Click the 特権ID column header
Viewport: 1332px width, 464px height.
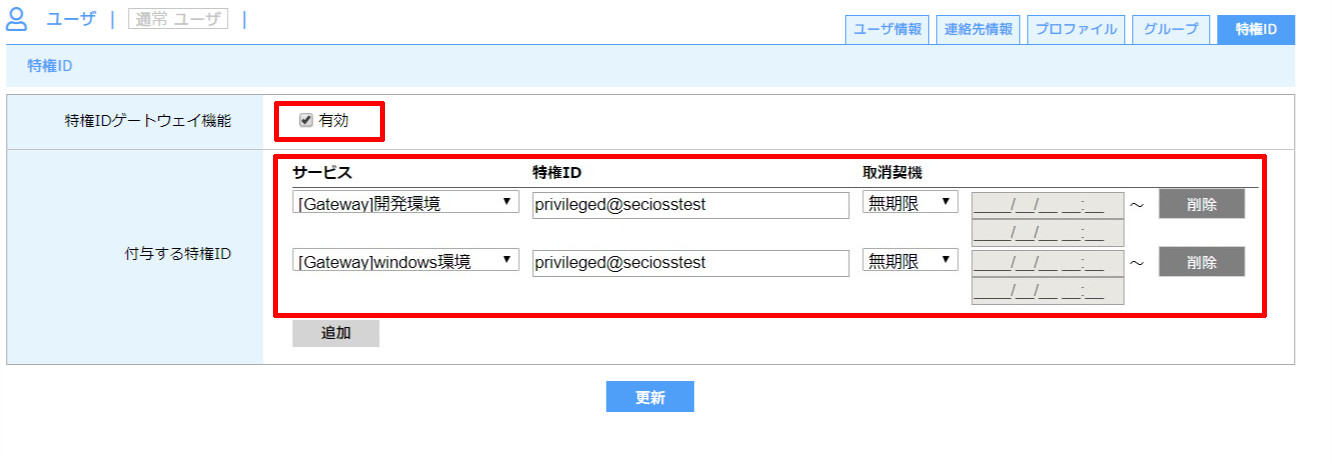pyautogui.click(x=556, y=173)
